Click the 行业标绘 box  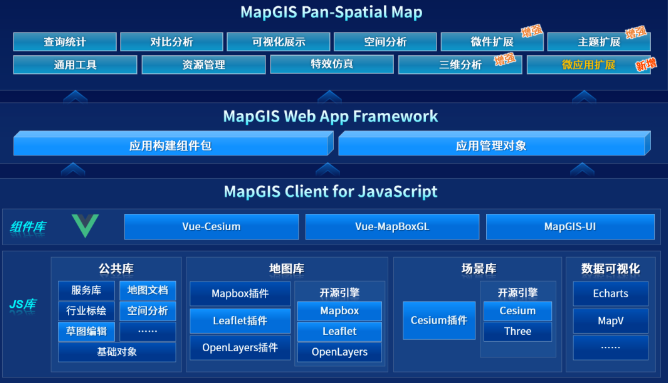(x=86, y=311)
